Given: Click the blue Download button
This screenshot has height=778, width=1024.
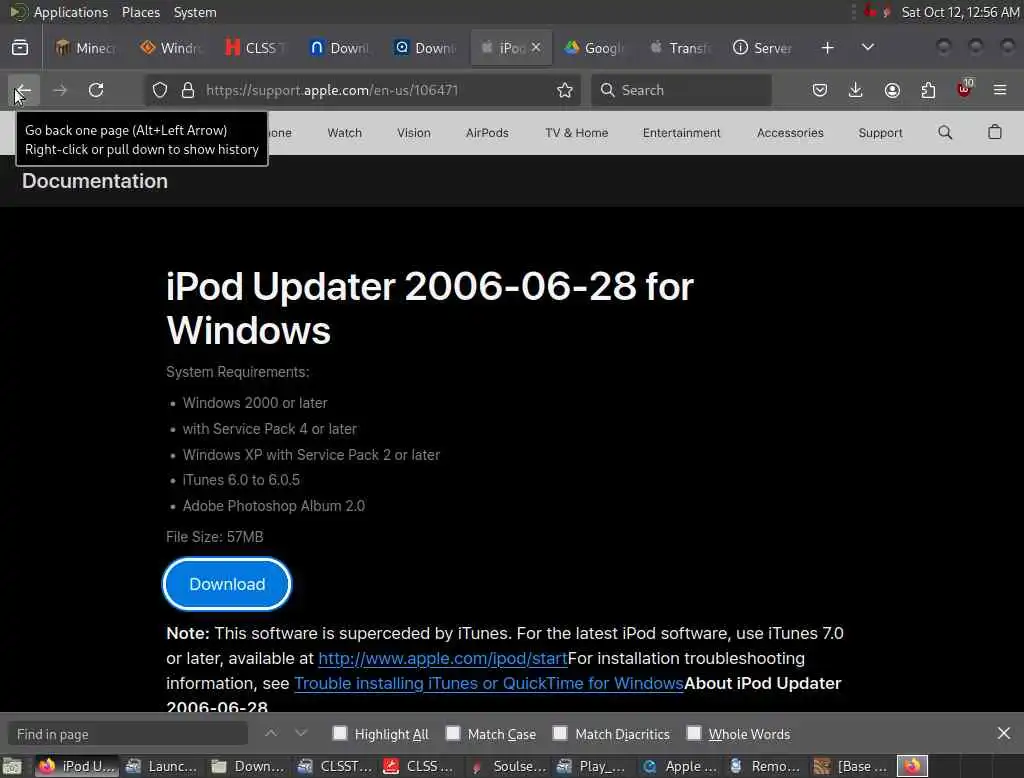Looking at the screenshot, I should click(227, 584).
